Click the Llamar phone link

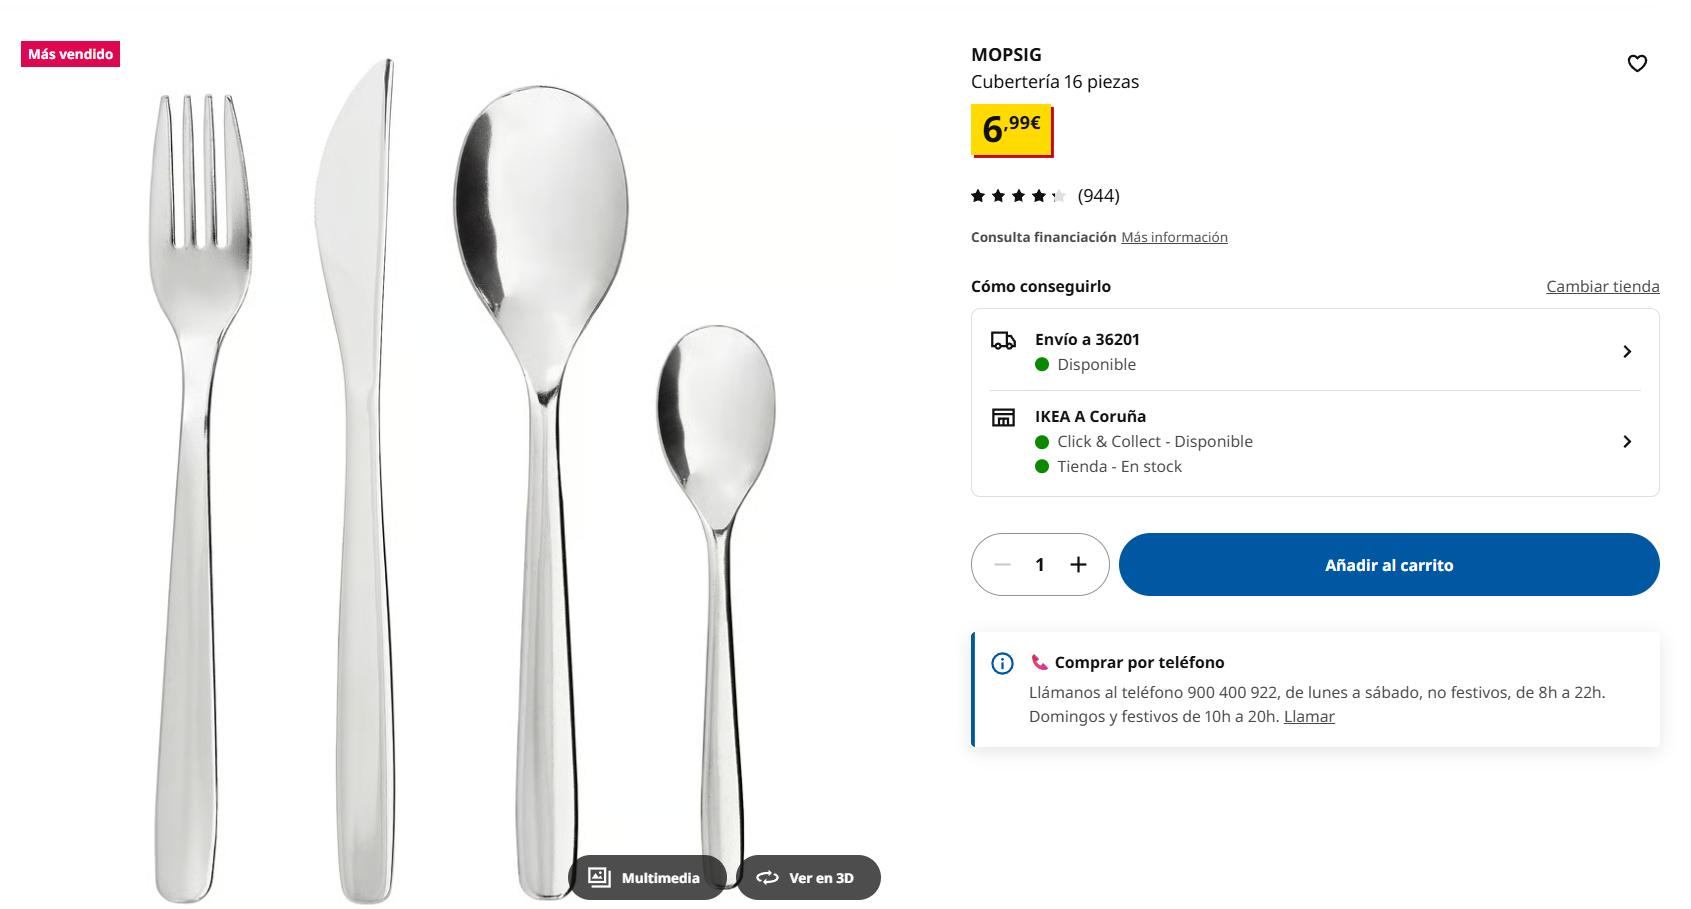[1309, 716]
